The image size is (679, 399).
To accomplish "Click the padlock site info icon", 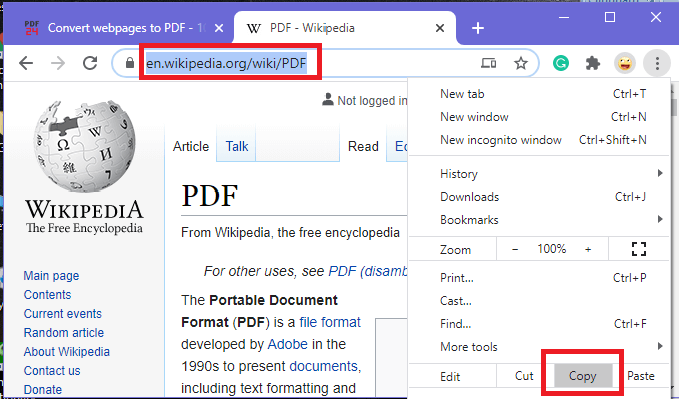I will click(x=129, y=64).
